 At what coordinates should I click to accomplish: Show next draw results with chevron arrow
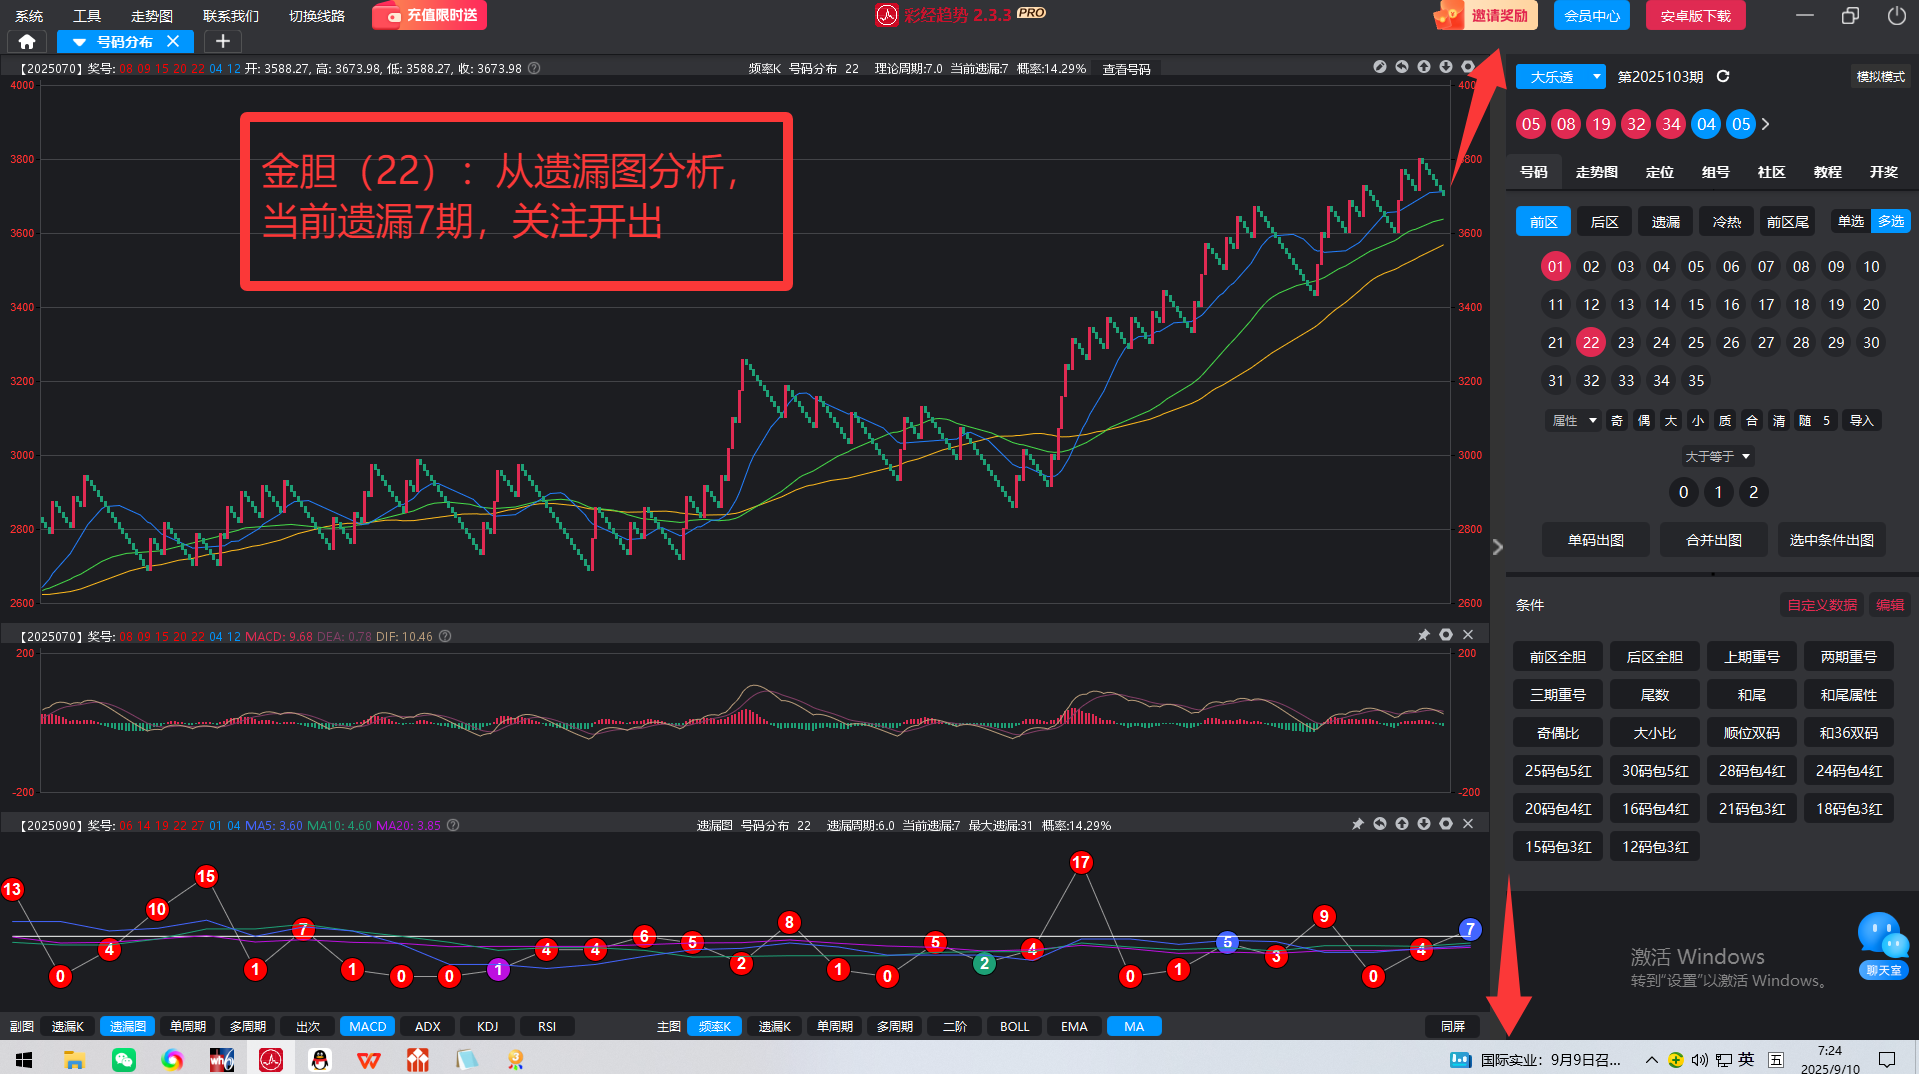click(1766, 124)
